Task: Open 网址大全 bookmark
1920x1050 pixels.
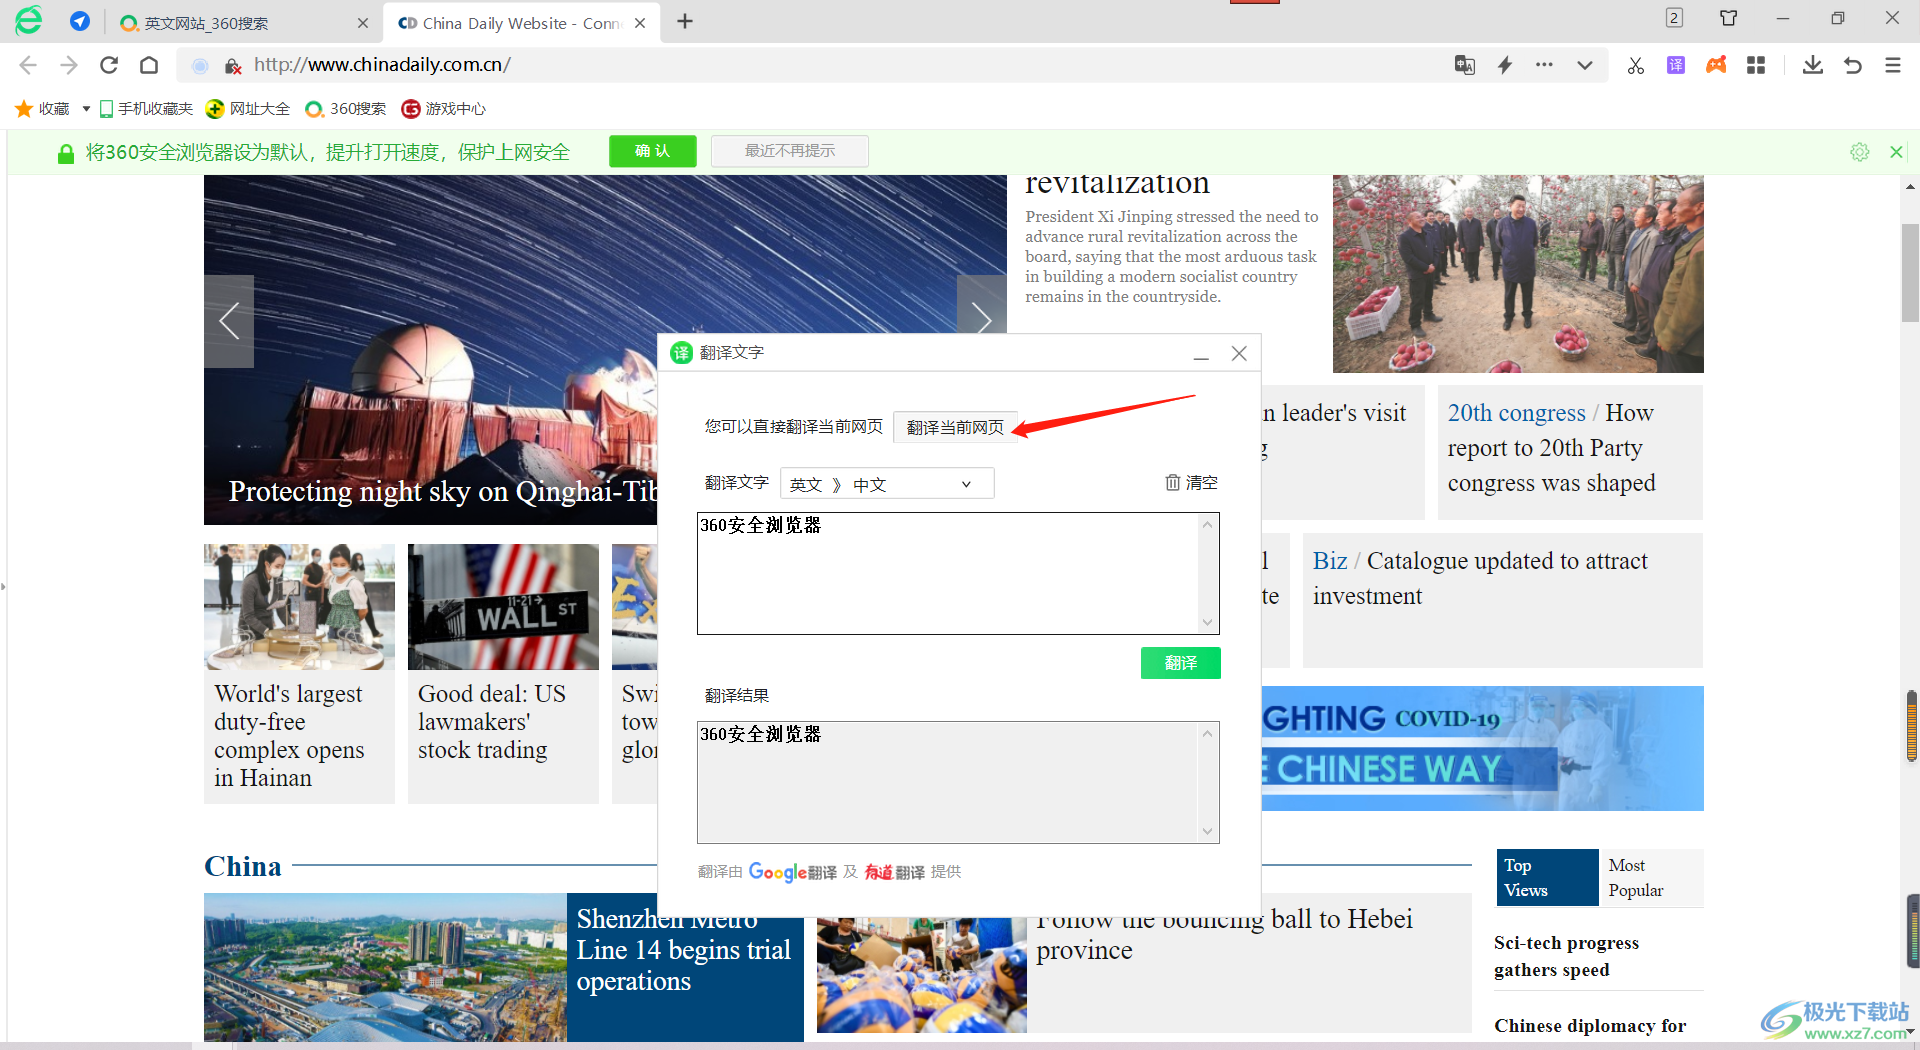Action: point(248,109)
